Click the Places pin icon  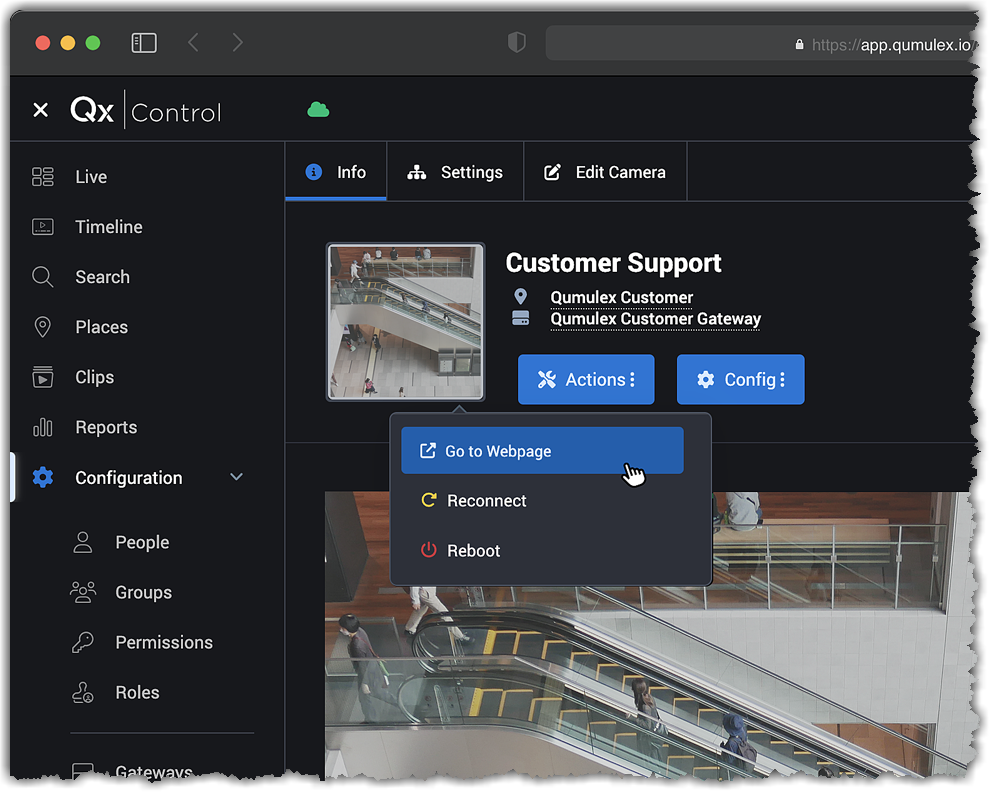pyautogui.click(x=43, y=327)
